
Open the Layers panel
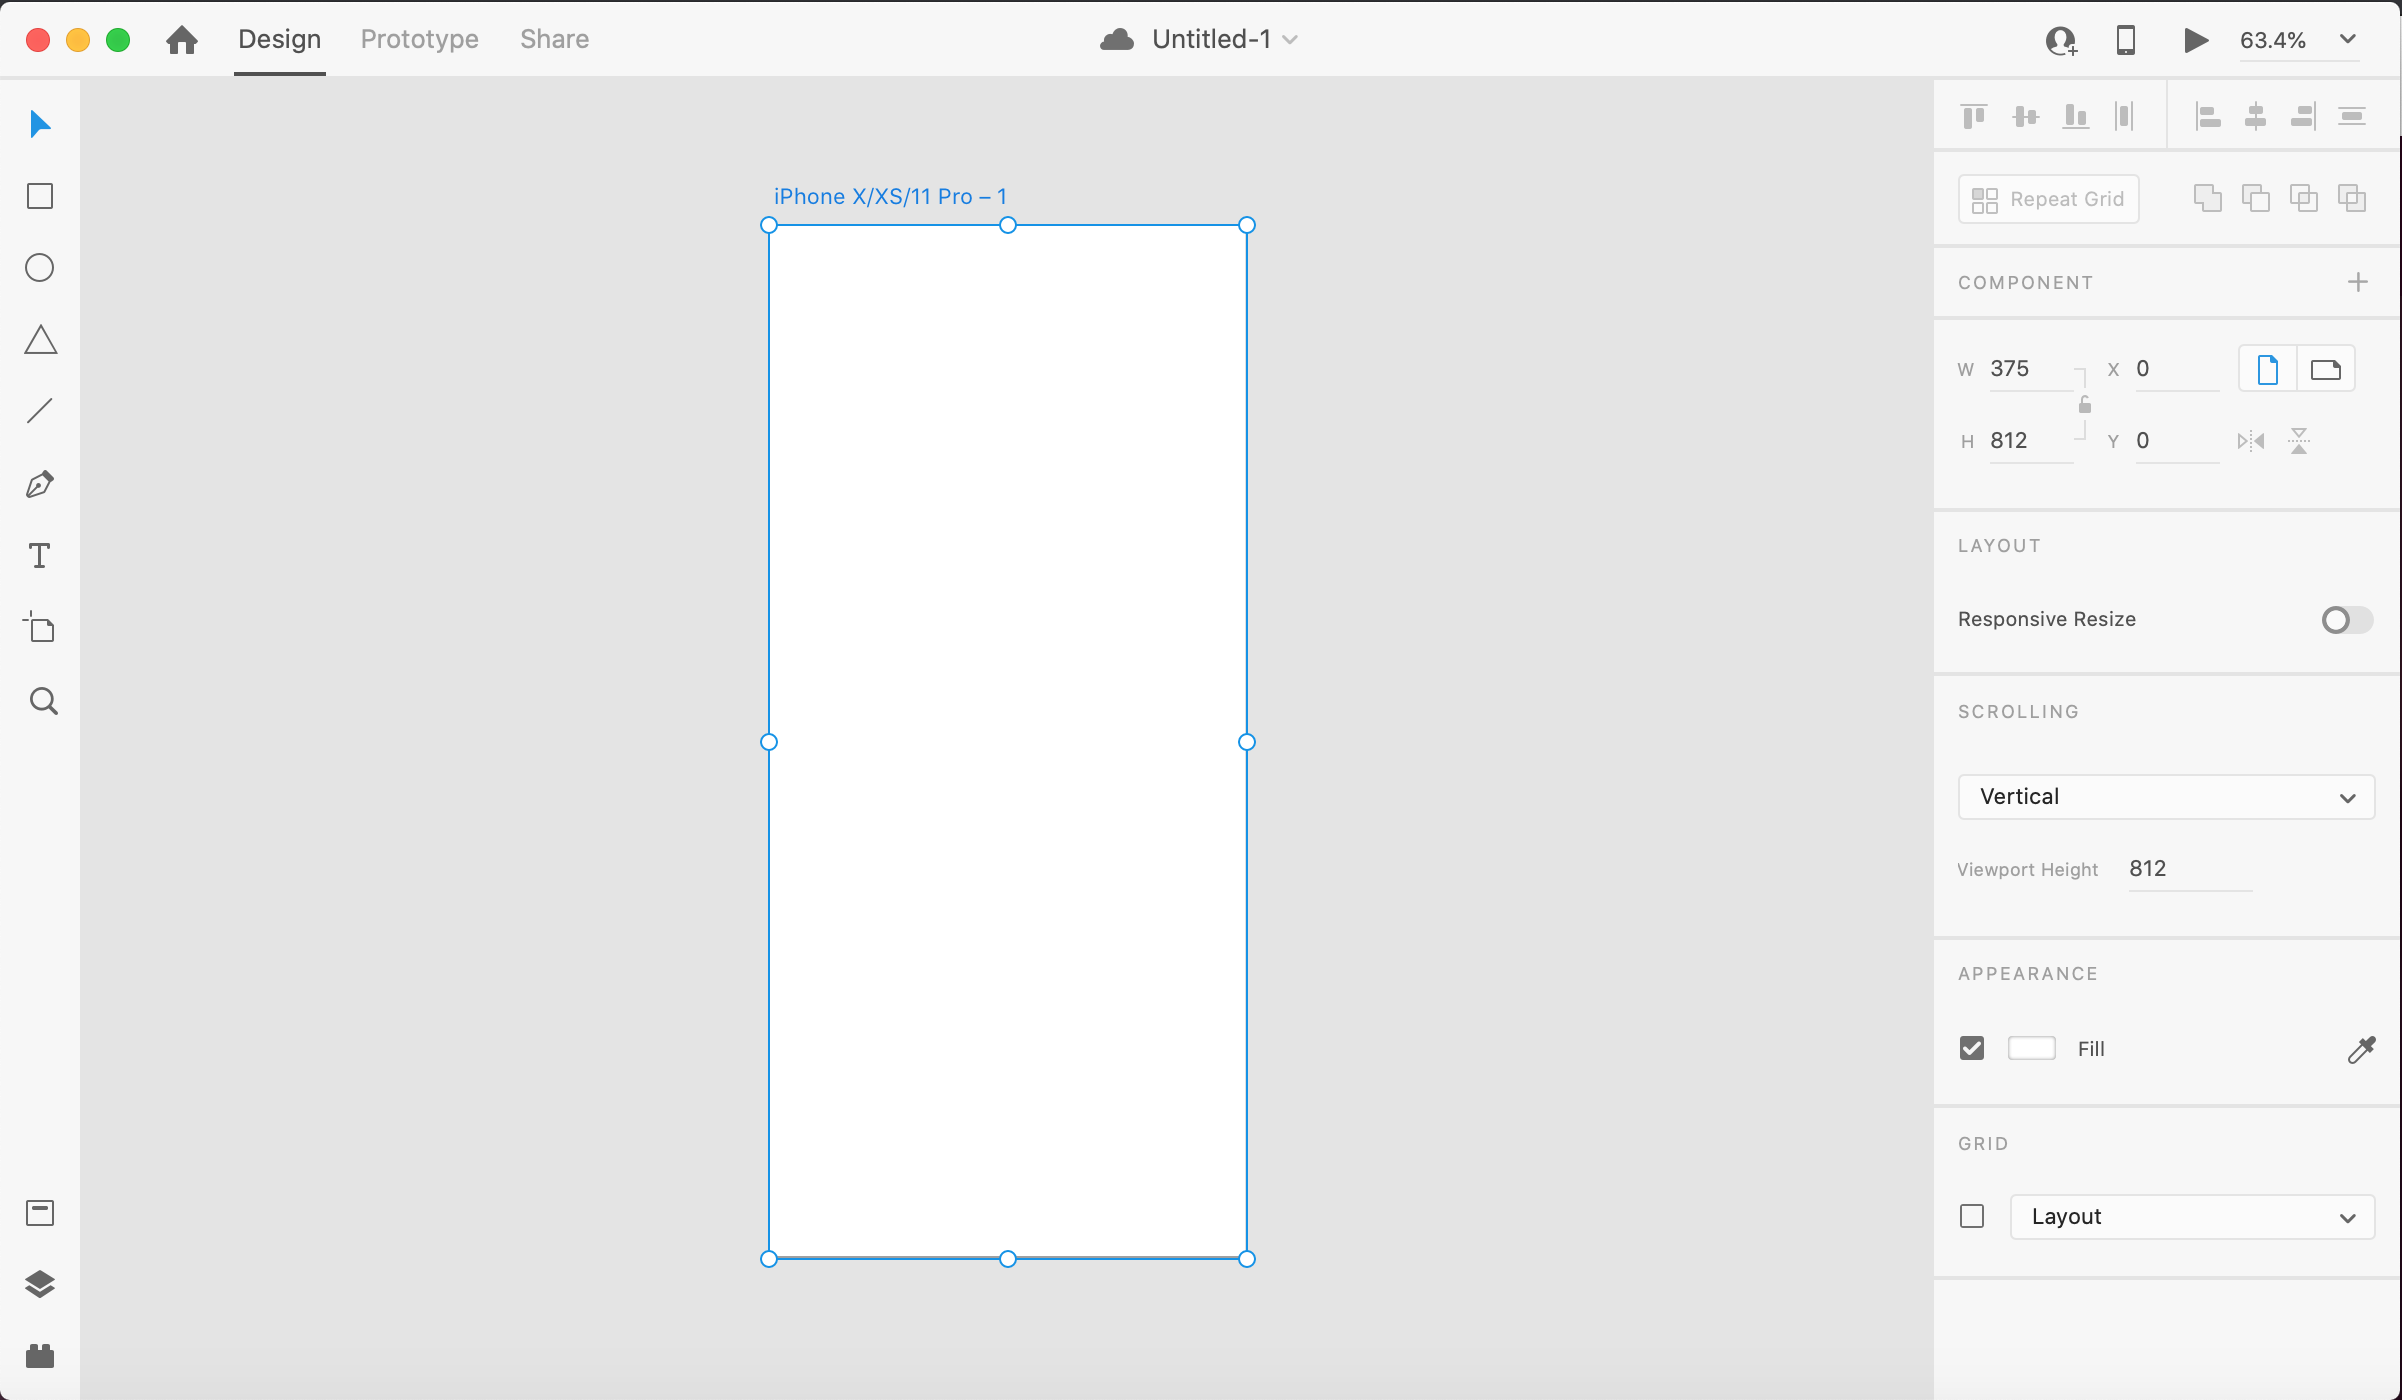[x=40, y=1284]
